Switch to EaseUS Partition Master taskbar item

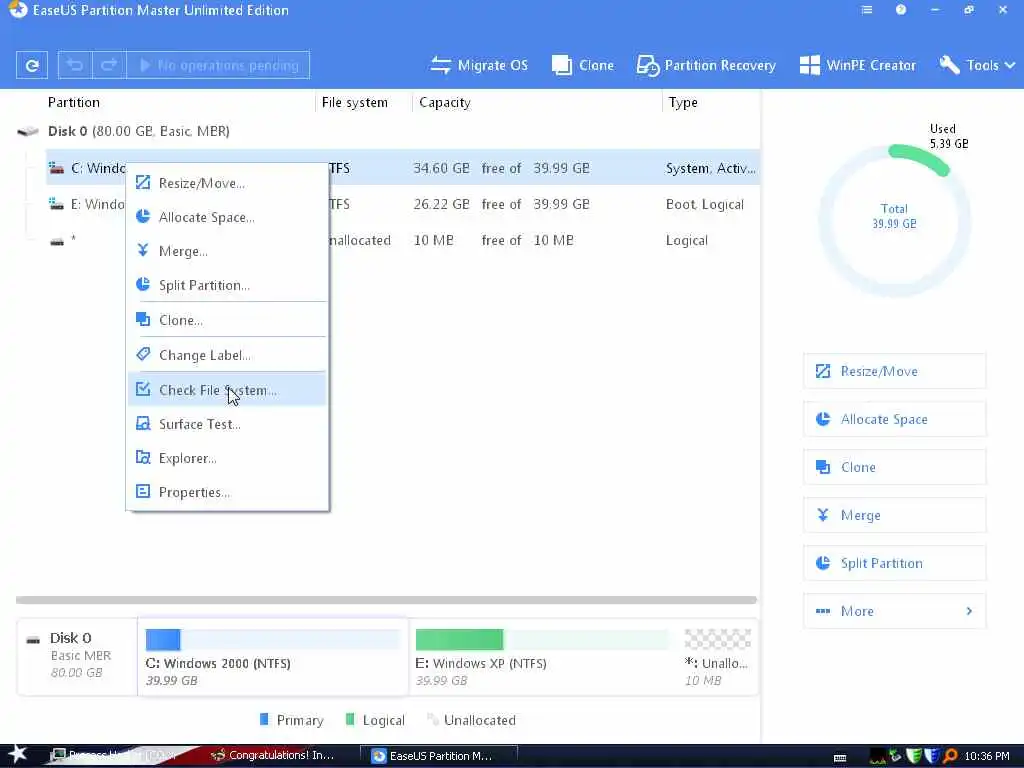coord(438,756)
